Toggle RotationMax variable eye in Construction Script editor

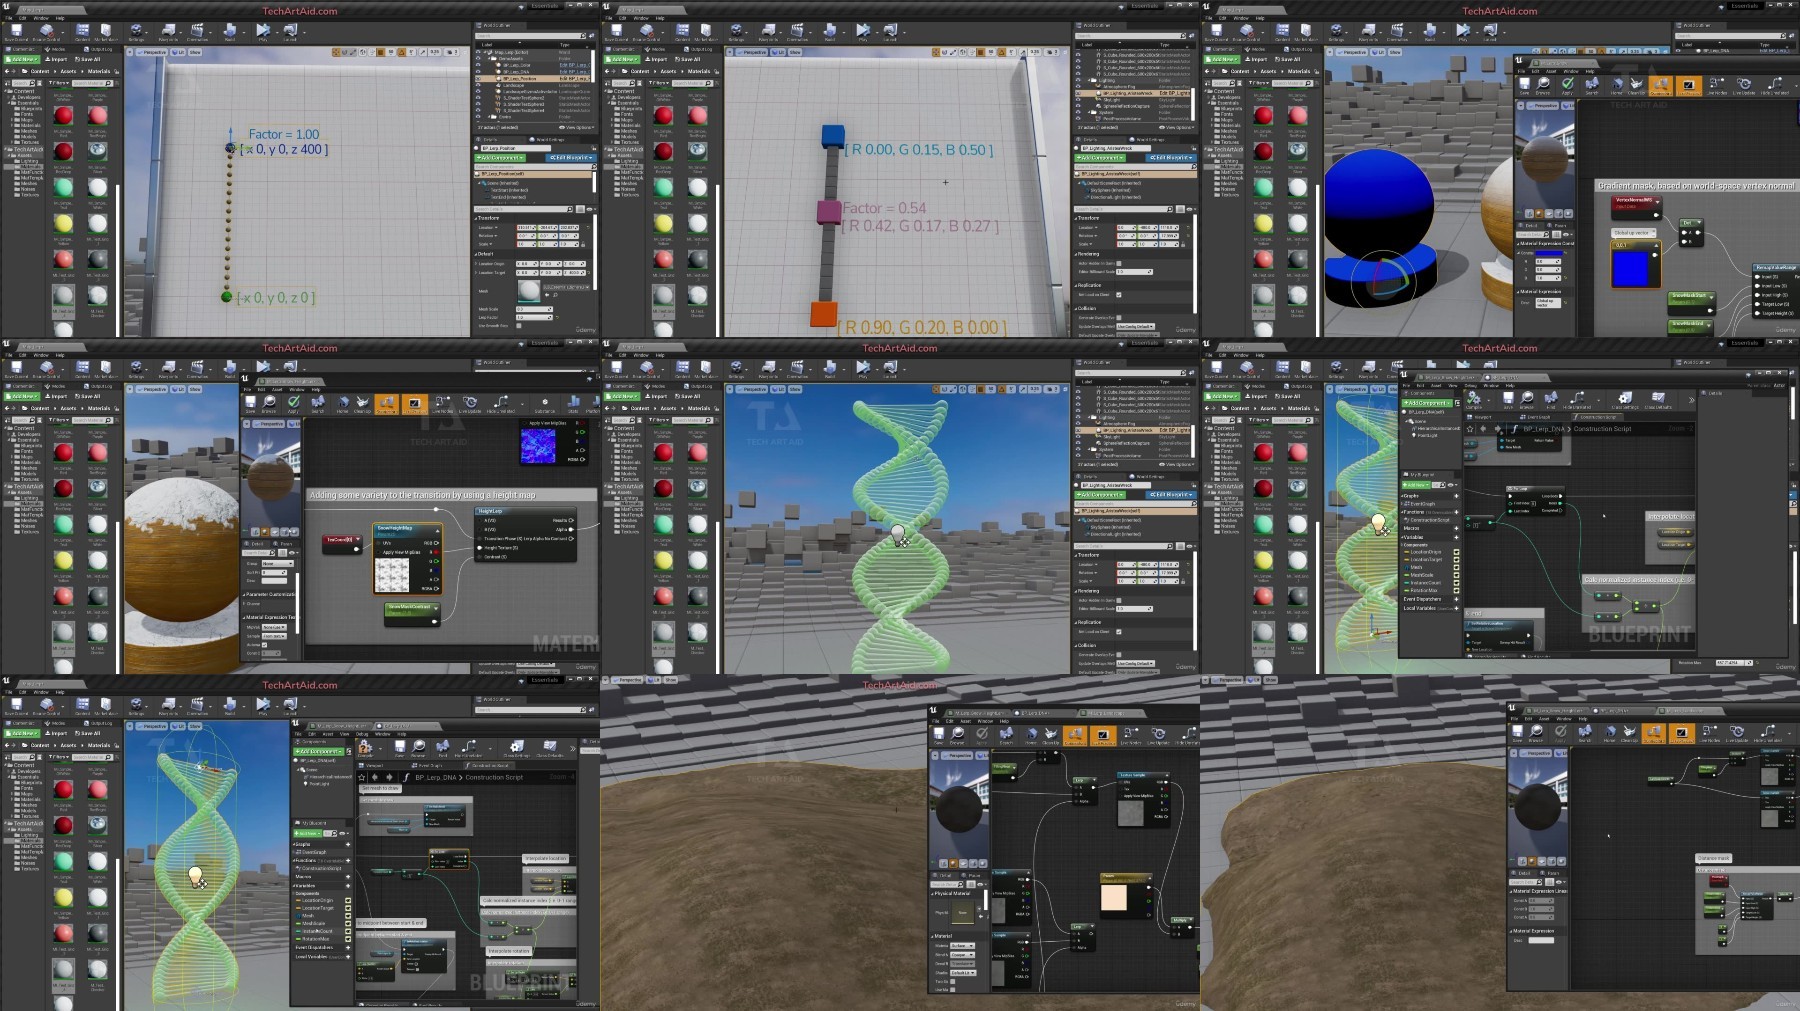[1456, 590]
